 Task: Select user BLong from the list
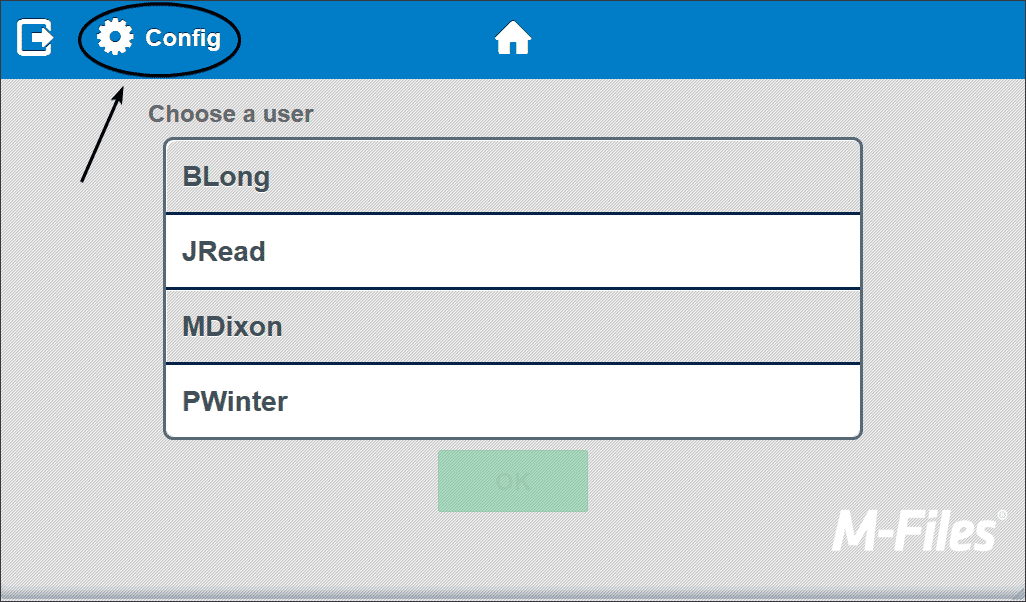pyautogui.click(x=512, y=177)
